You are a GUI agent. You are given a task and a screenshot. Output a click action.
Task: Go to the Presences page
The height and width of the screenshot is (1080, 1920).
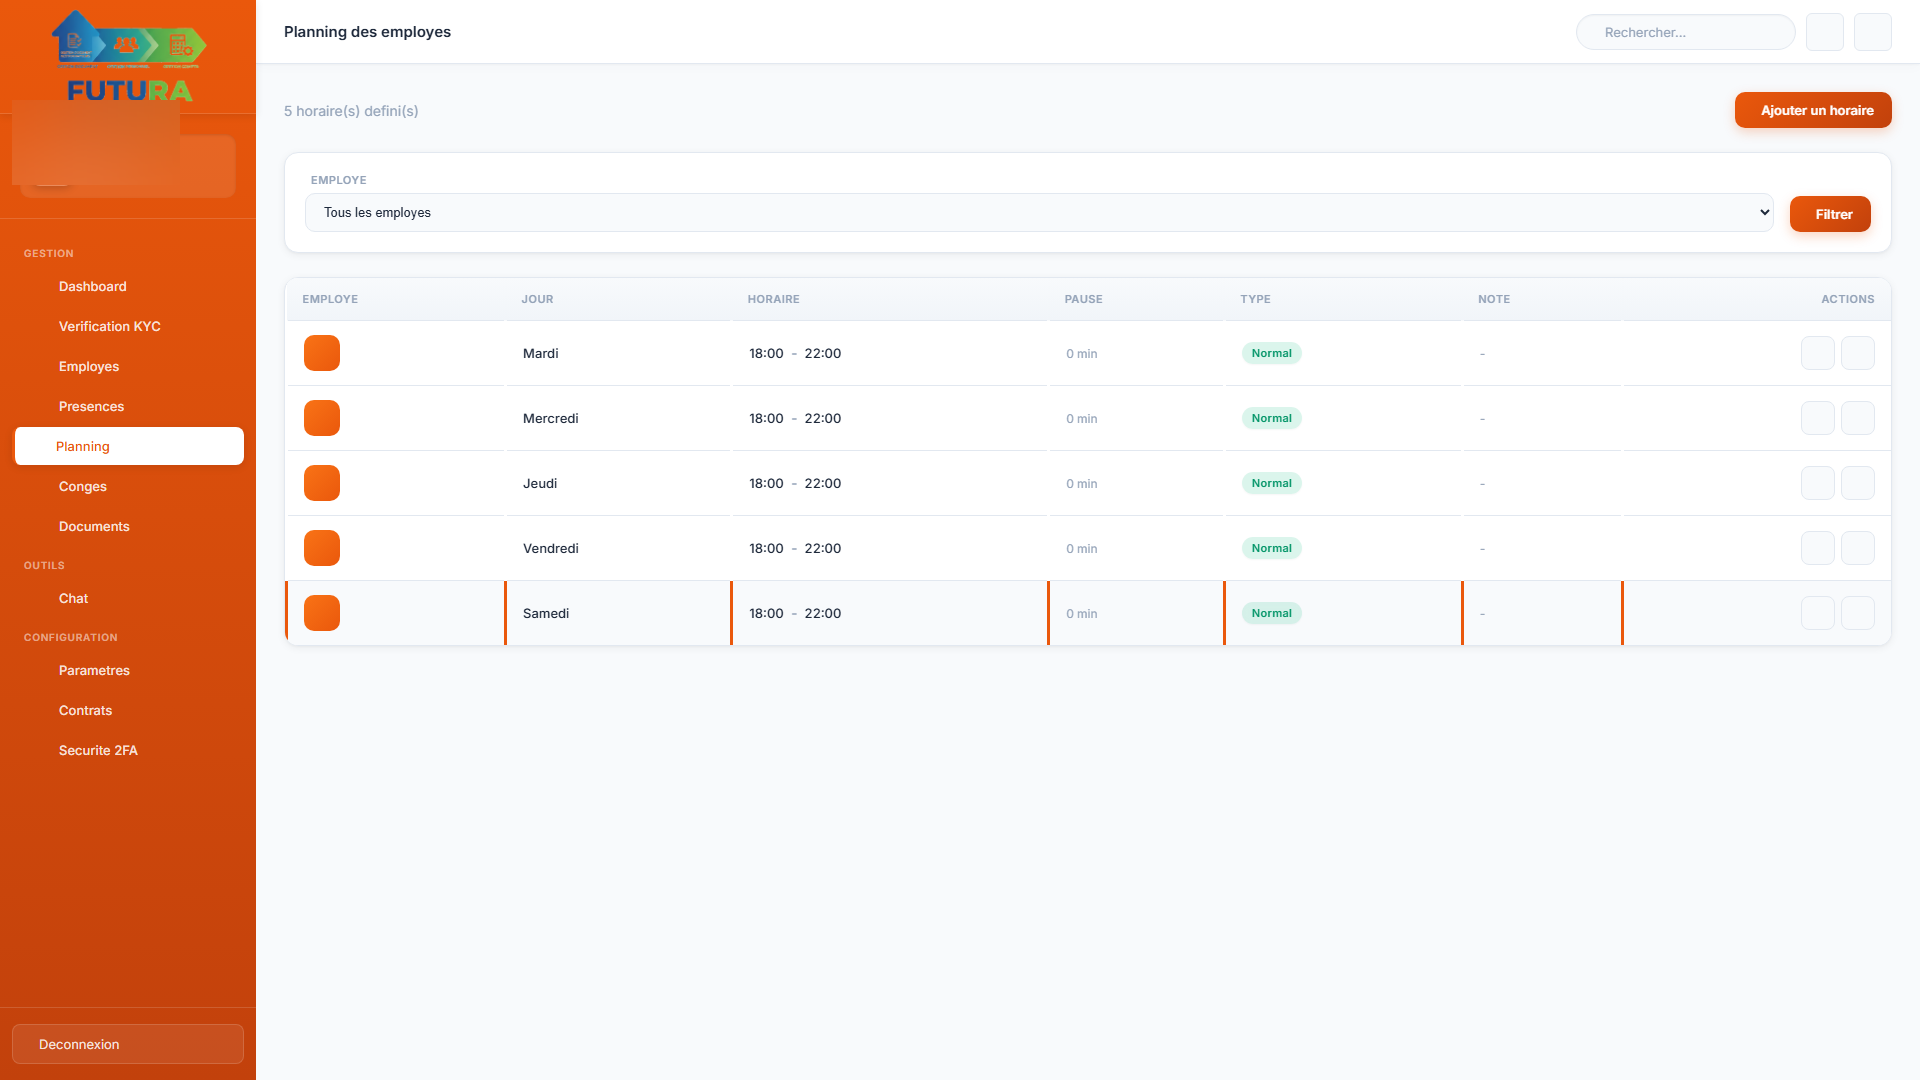point(91,406)
